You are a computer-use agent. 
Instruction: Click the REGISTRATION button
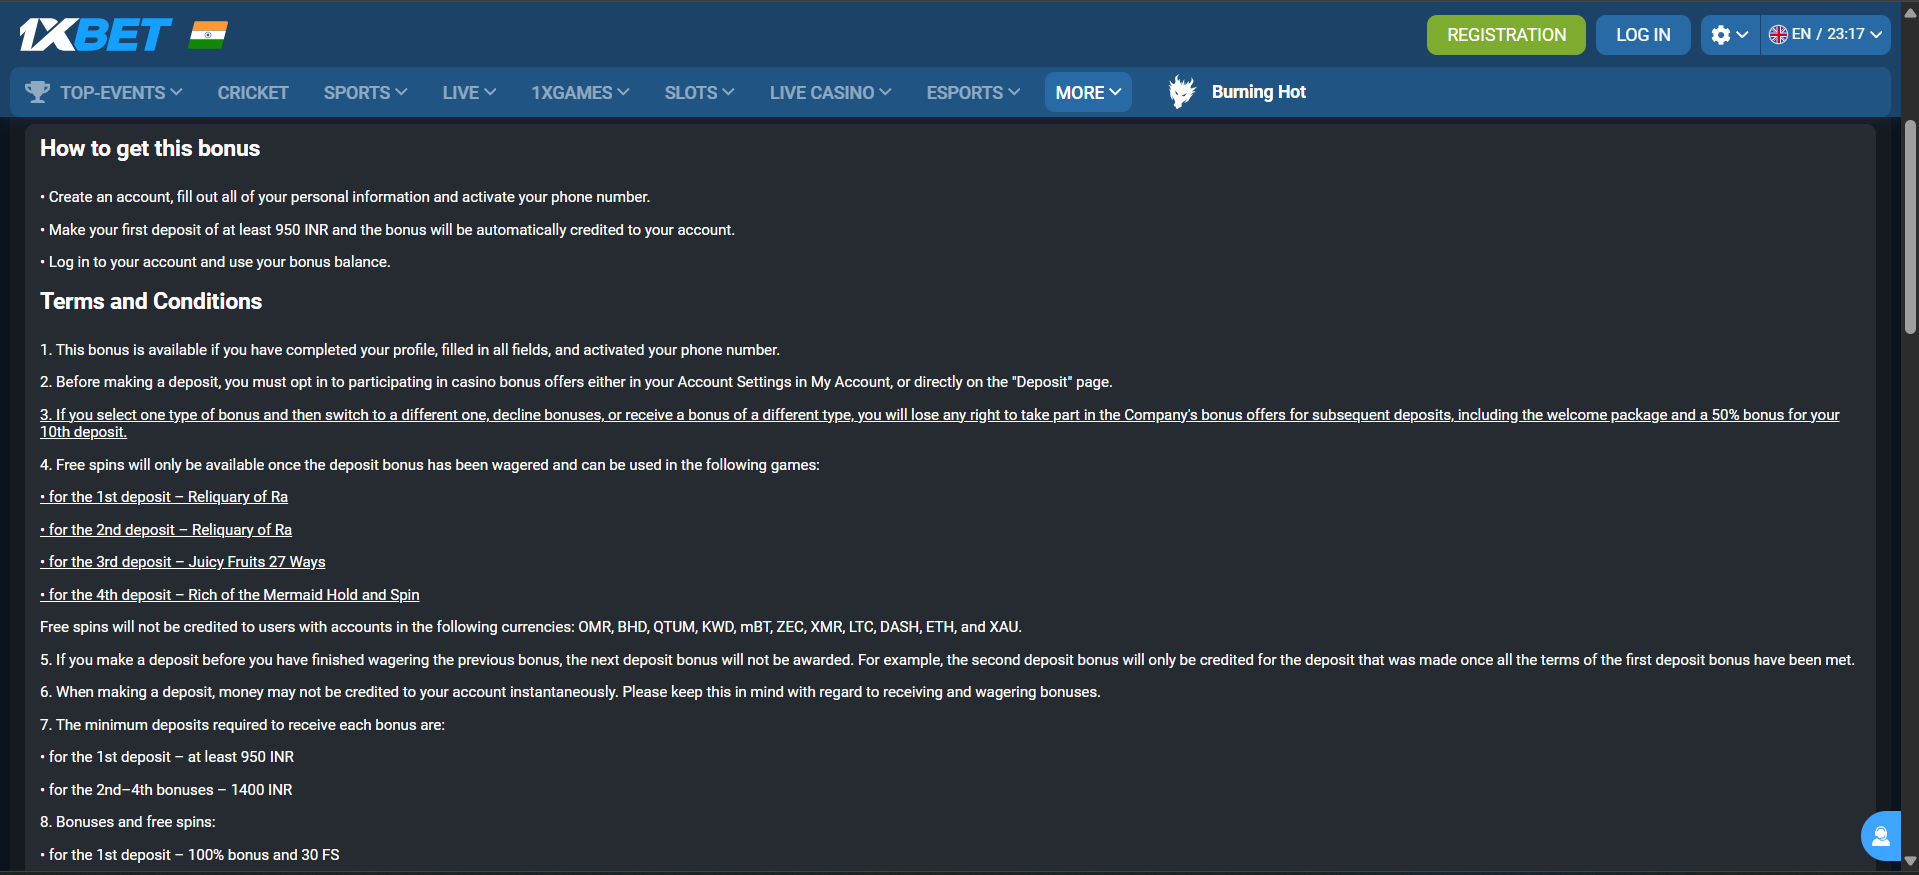point(1505,34)
